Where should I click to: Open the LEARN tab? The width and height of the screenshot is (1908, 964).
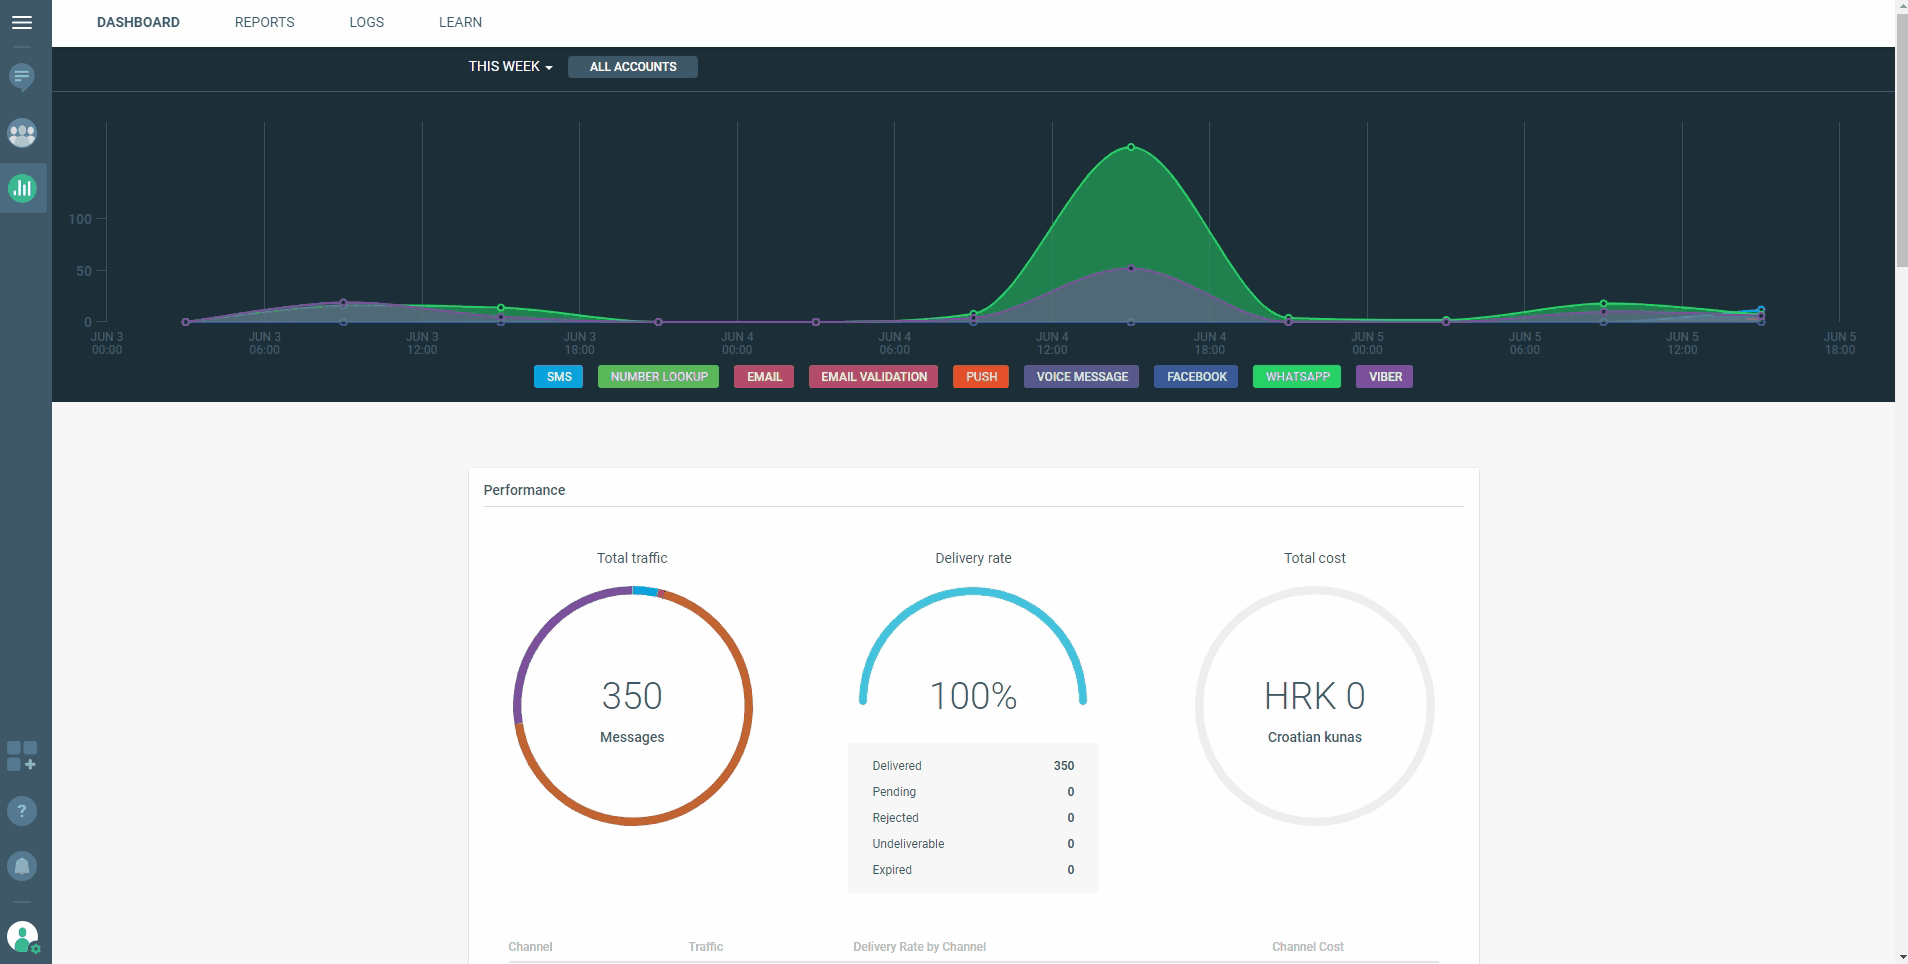[460, 22]
